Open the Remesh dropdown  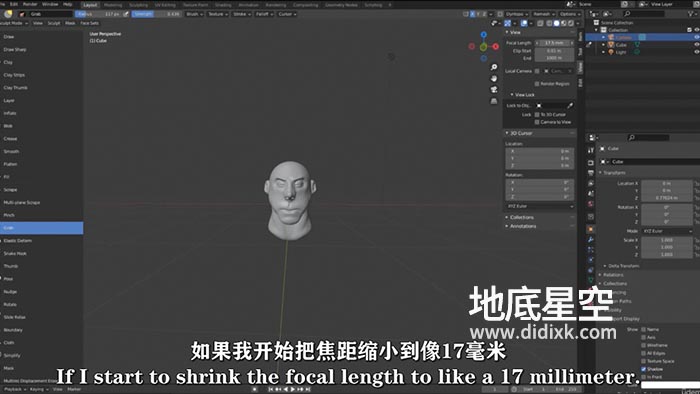coord(544,14)
